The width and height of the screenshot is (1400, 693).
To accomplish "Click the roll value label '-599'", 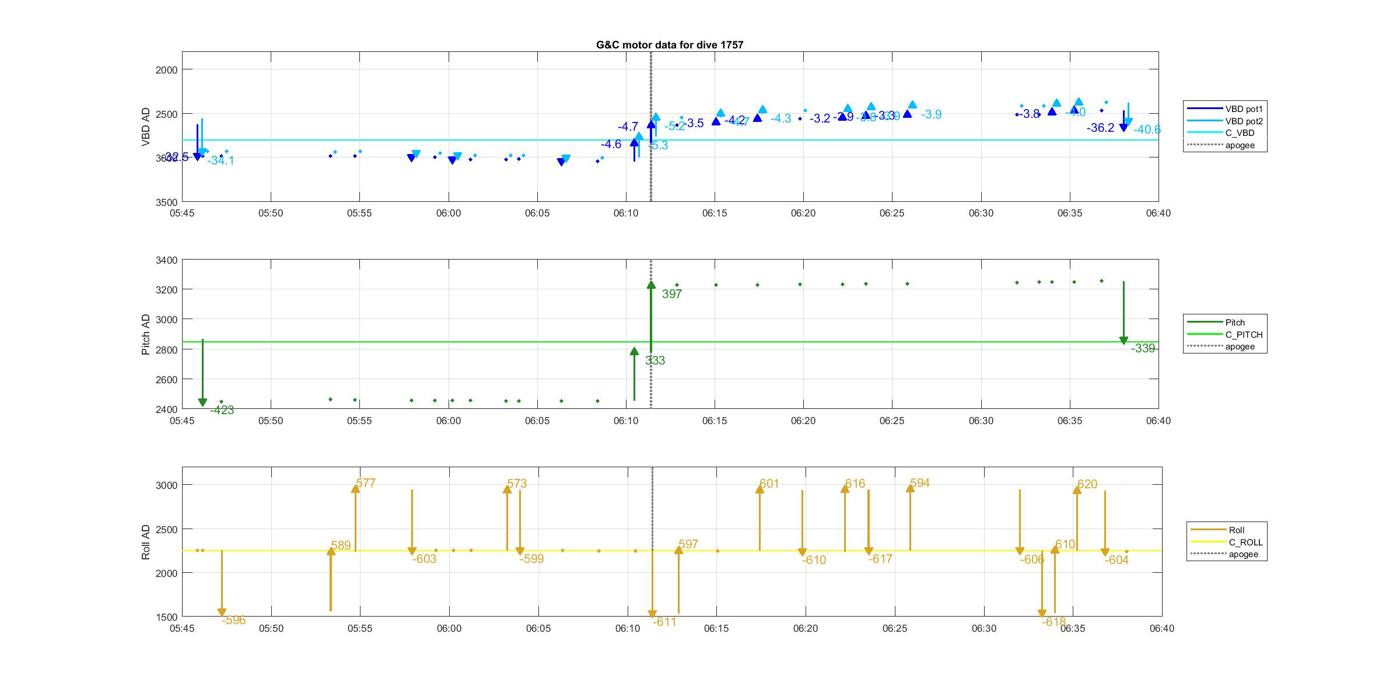I will coord(532,559).
